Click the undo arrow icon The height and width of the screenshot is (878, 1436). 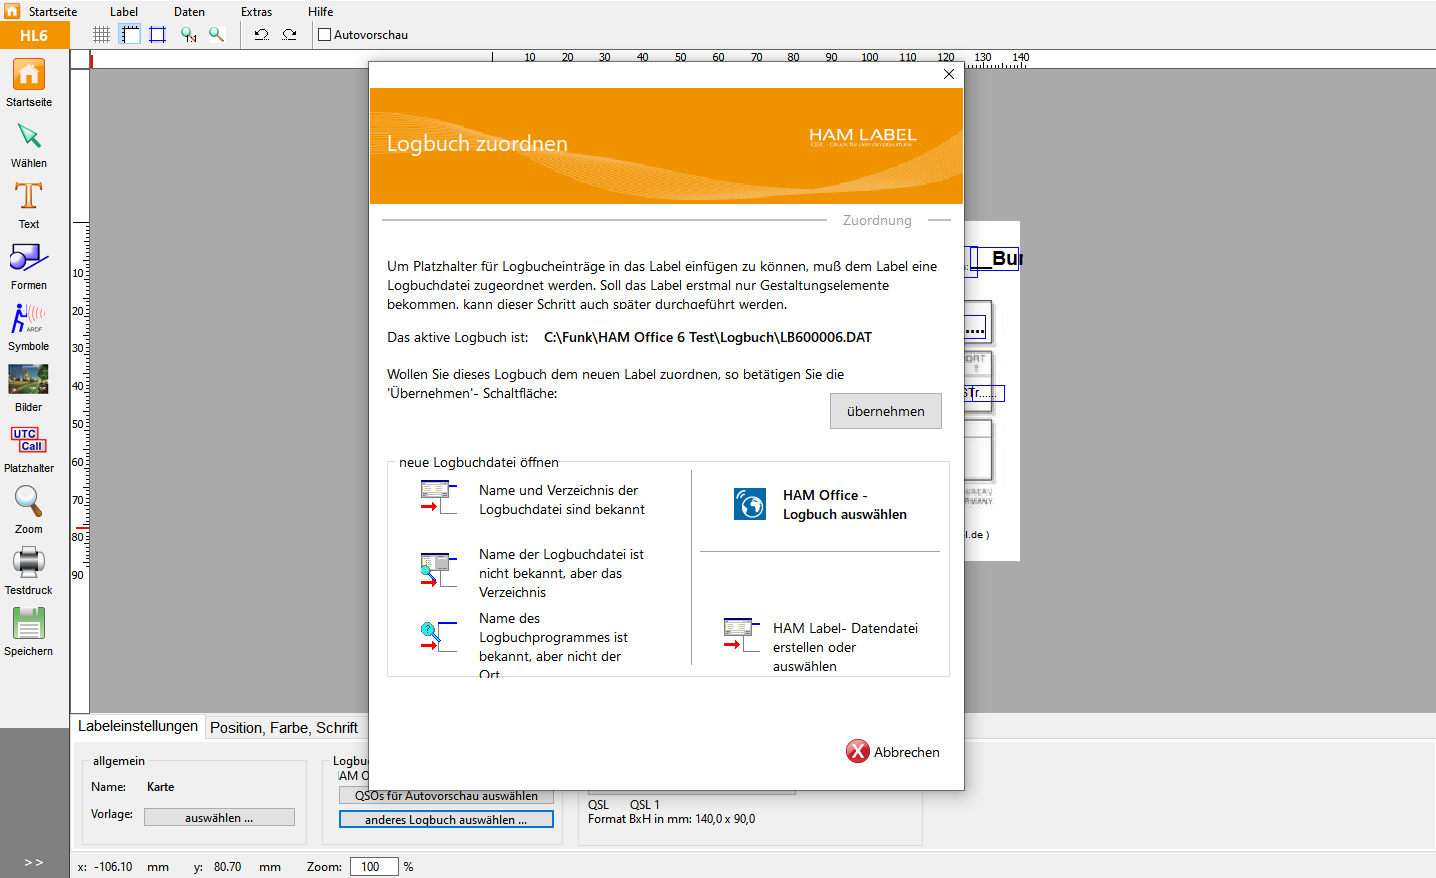pyautogui.click(x=261, y=34)
